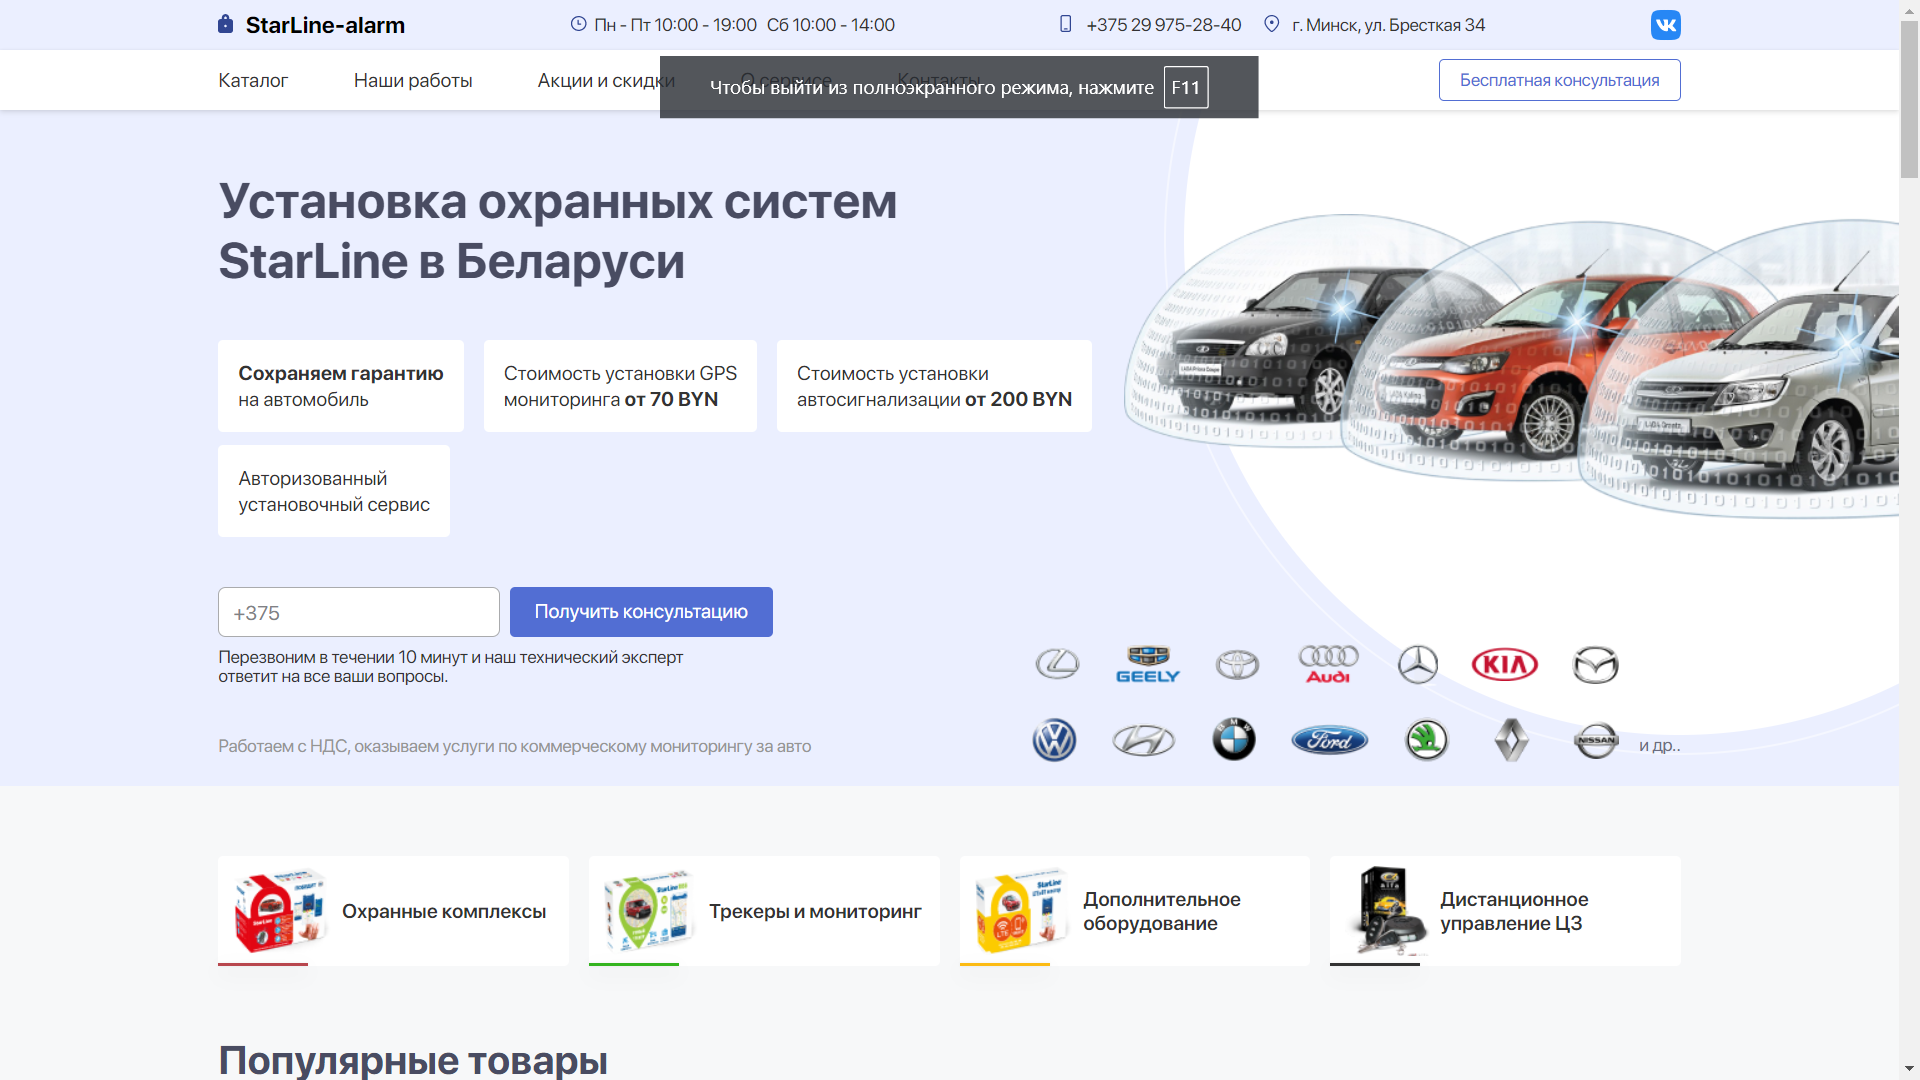Click the map pin address icon
1920x1080 pixels.
(x=1271, y=24)
